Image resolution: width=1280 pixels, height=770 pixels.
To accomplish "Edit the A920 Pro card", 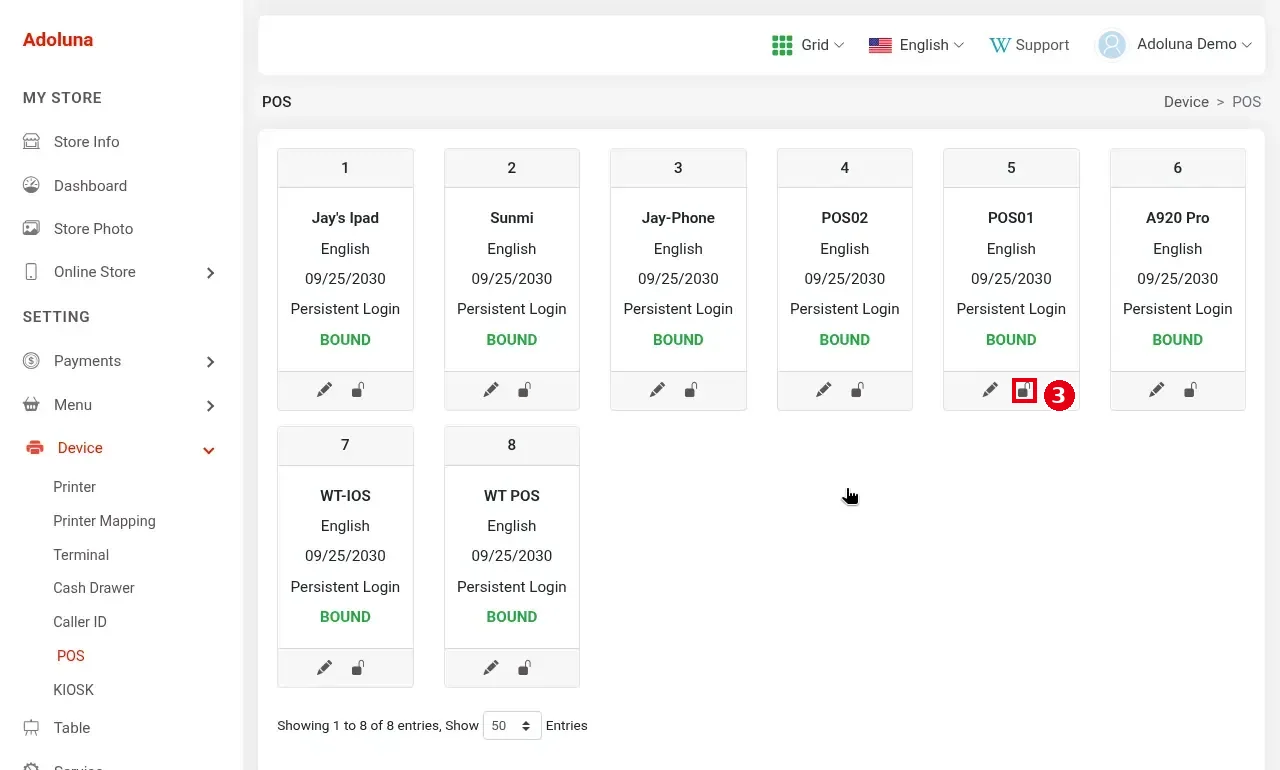I will pyautogui.click(x=1157, y=390).
